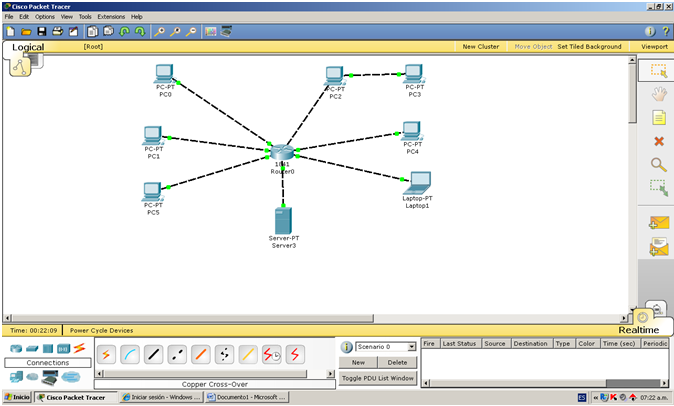Open the Extensions menu

click(x=111, y=17)
